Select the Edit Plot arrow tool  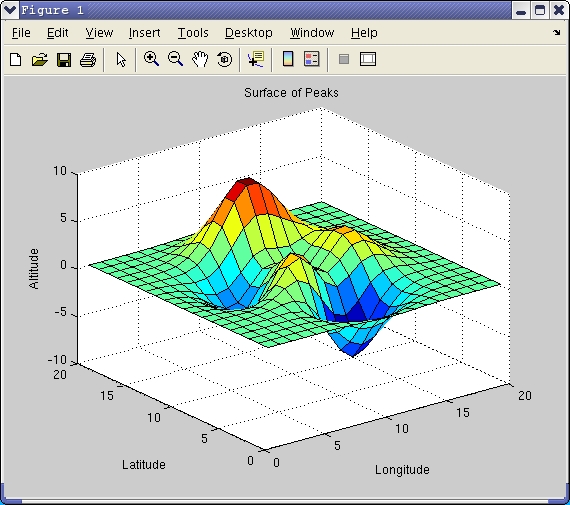coord(121,59)
